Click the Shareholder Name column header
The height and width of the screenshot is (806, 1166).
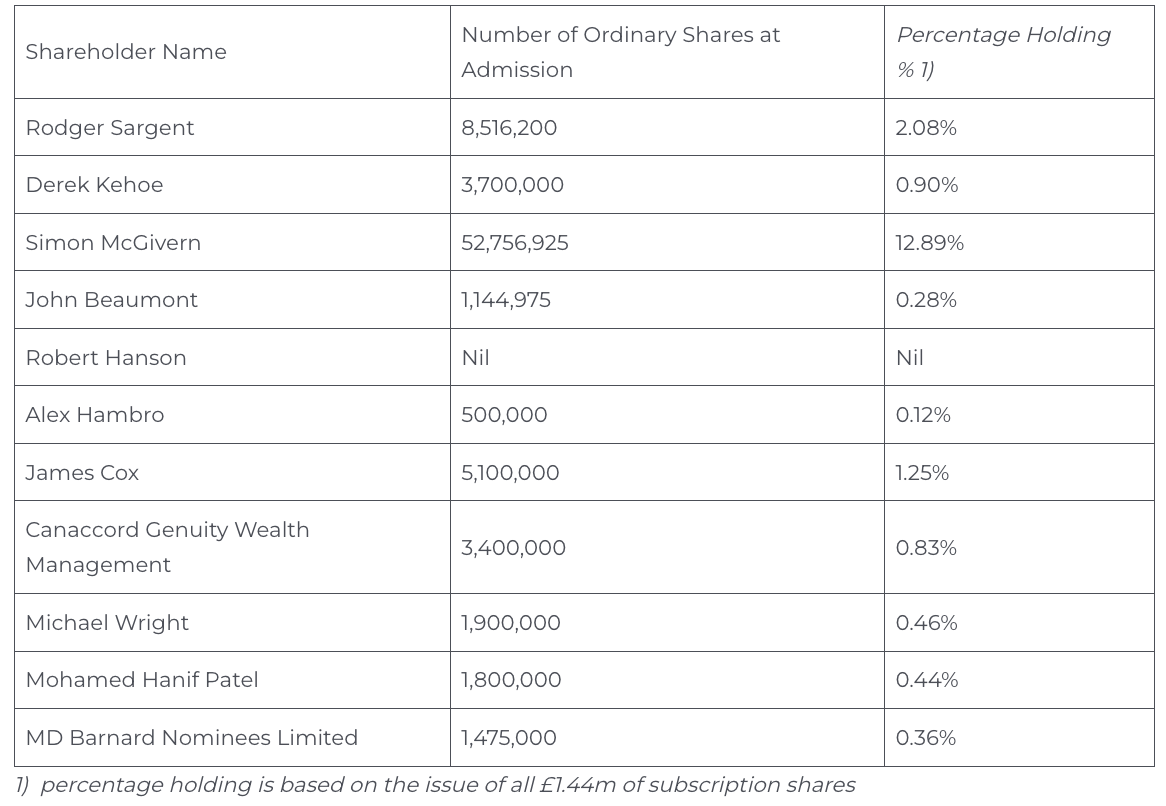click(126, 52)
